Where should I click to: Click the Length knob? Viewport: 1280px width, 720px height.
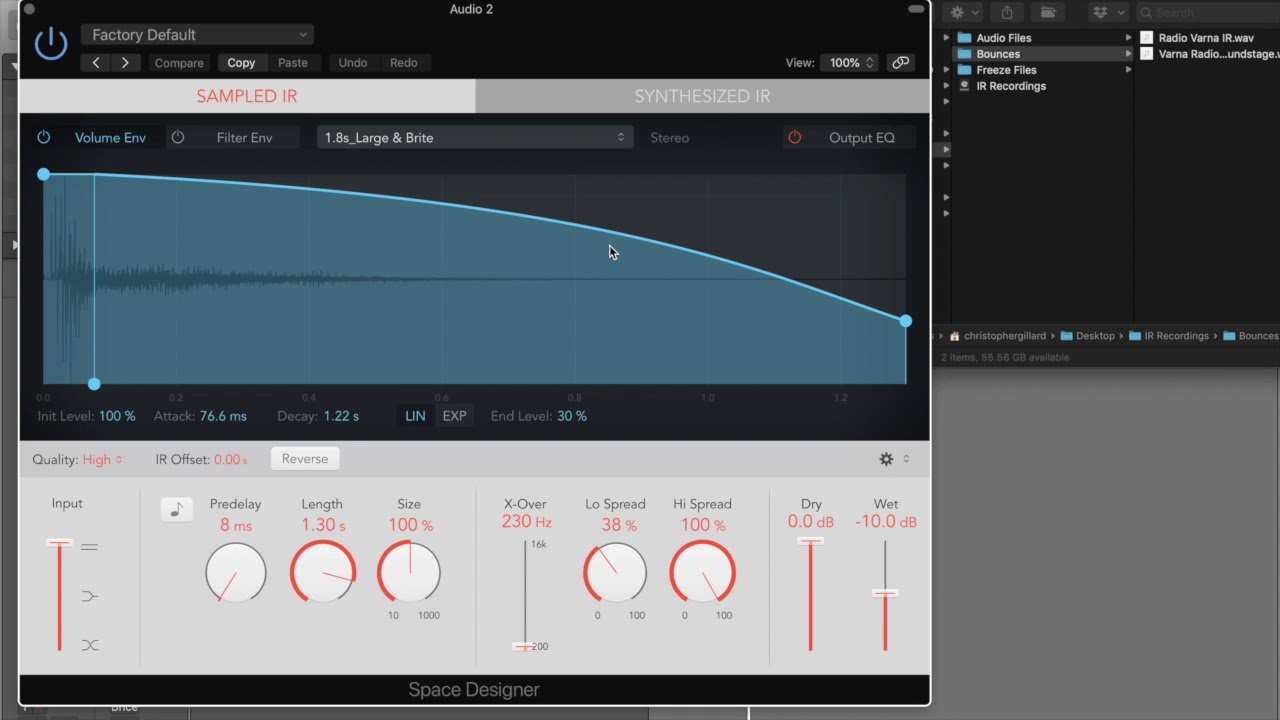[x=322, y=572]
